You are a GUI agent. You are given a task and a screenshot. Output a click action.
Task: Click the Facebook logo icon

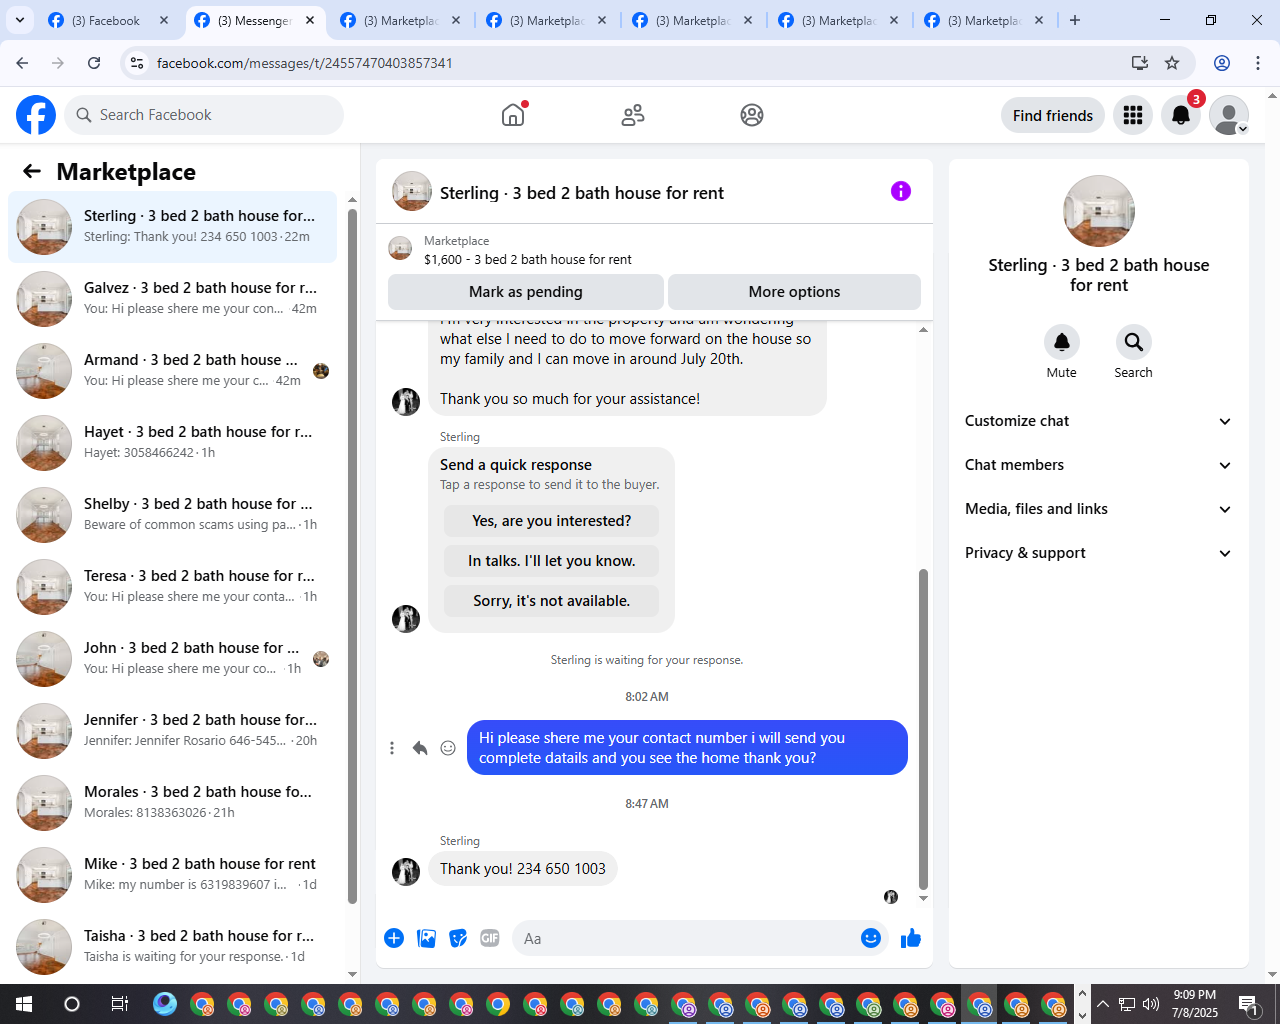tap(36, 115)
